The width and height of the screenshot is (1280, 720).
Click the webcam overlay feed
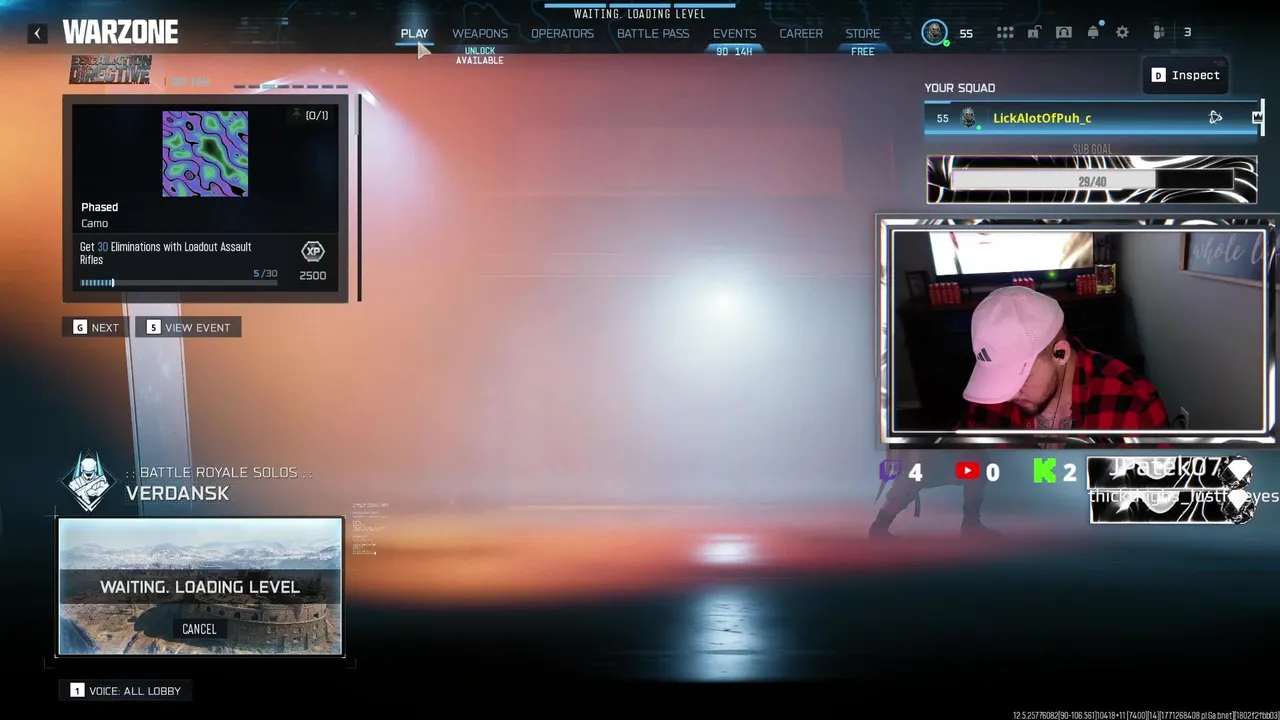[1078, 331]
